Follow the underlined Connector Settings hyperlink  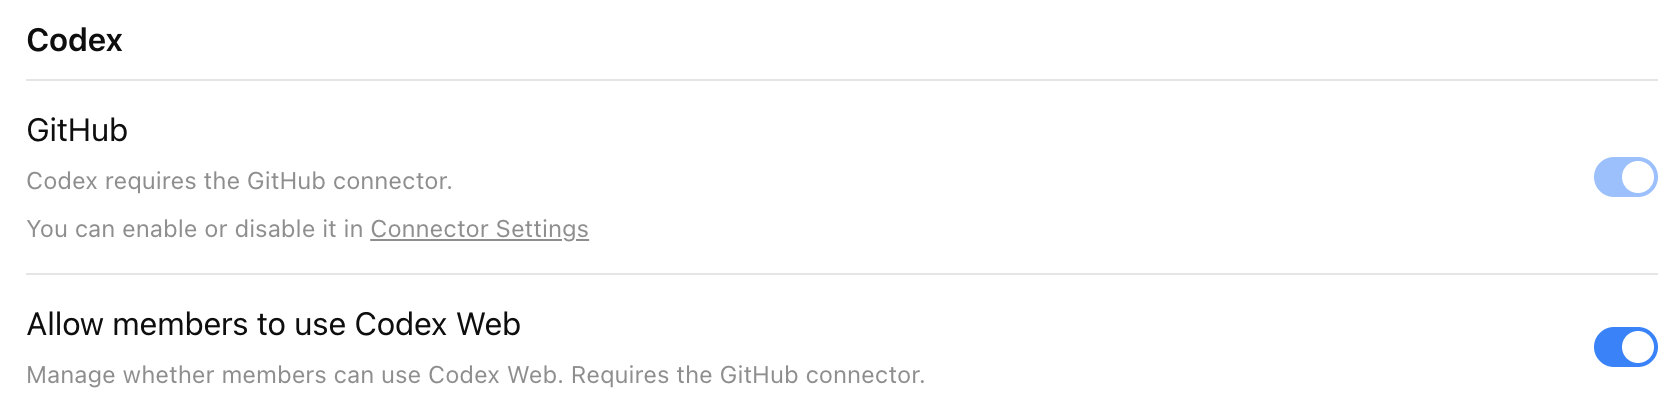pos(479,229)
